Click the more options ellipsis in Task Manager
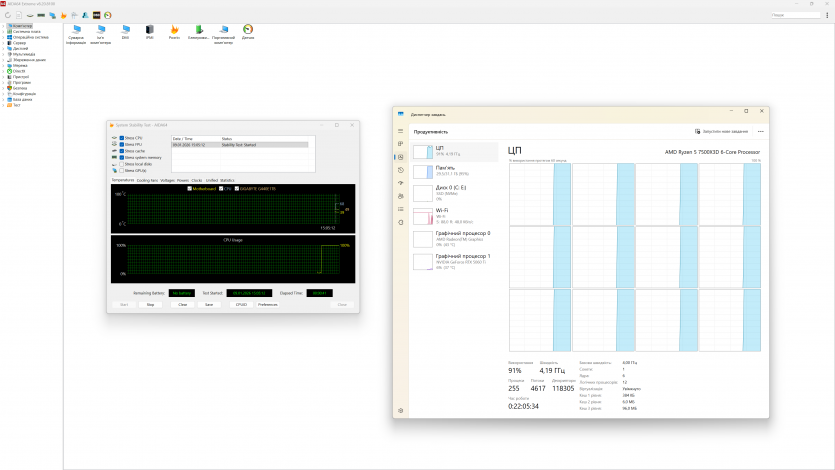This screenshot has height=470, width=835. tap(763, 131)
